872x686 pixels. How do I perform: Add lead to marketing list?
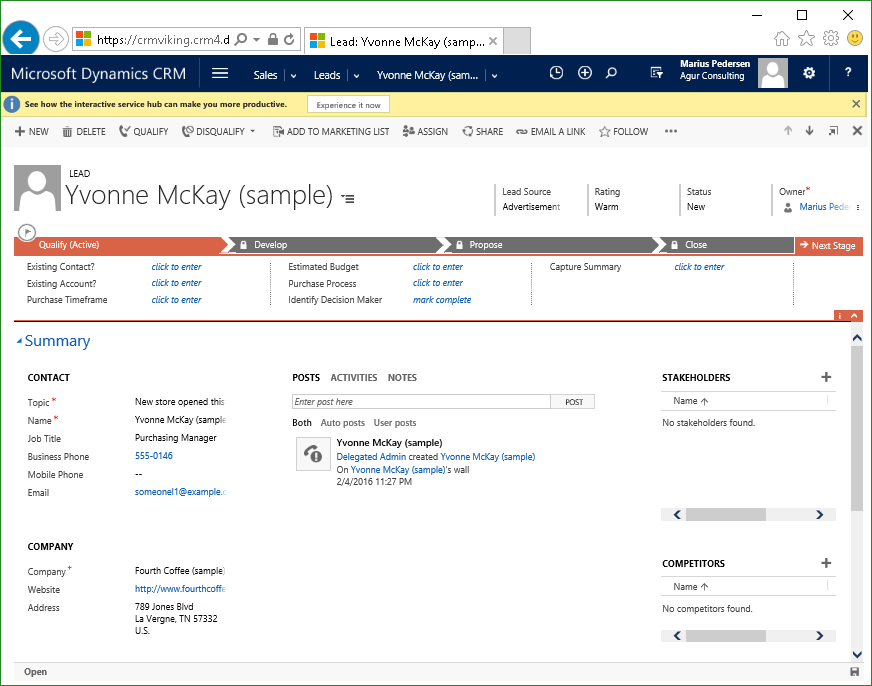click(x=330, y=131)
